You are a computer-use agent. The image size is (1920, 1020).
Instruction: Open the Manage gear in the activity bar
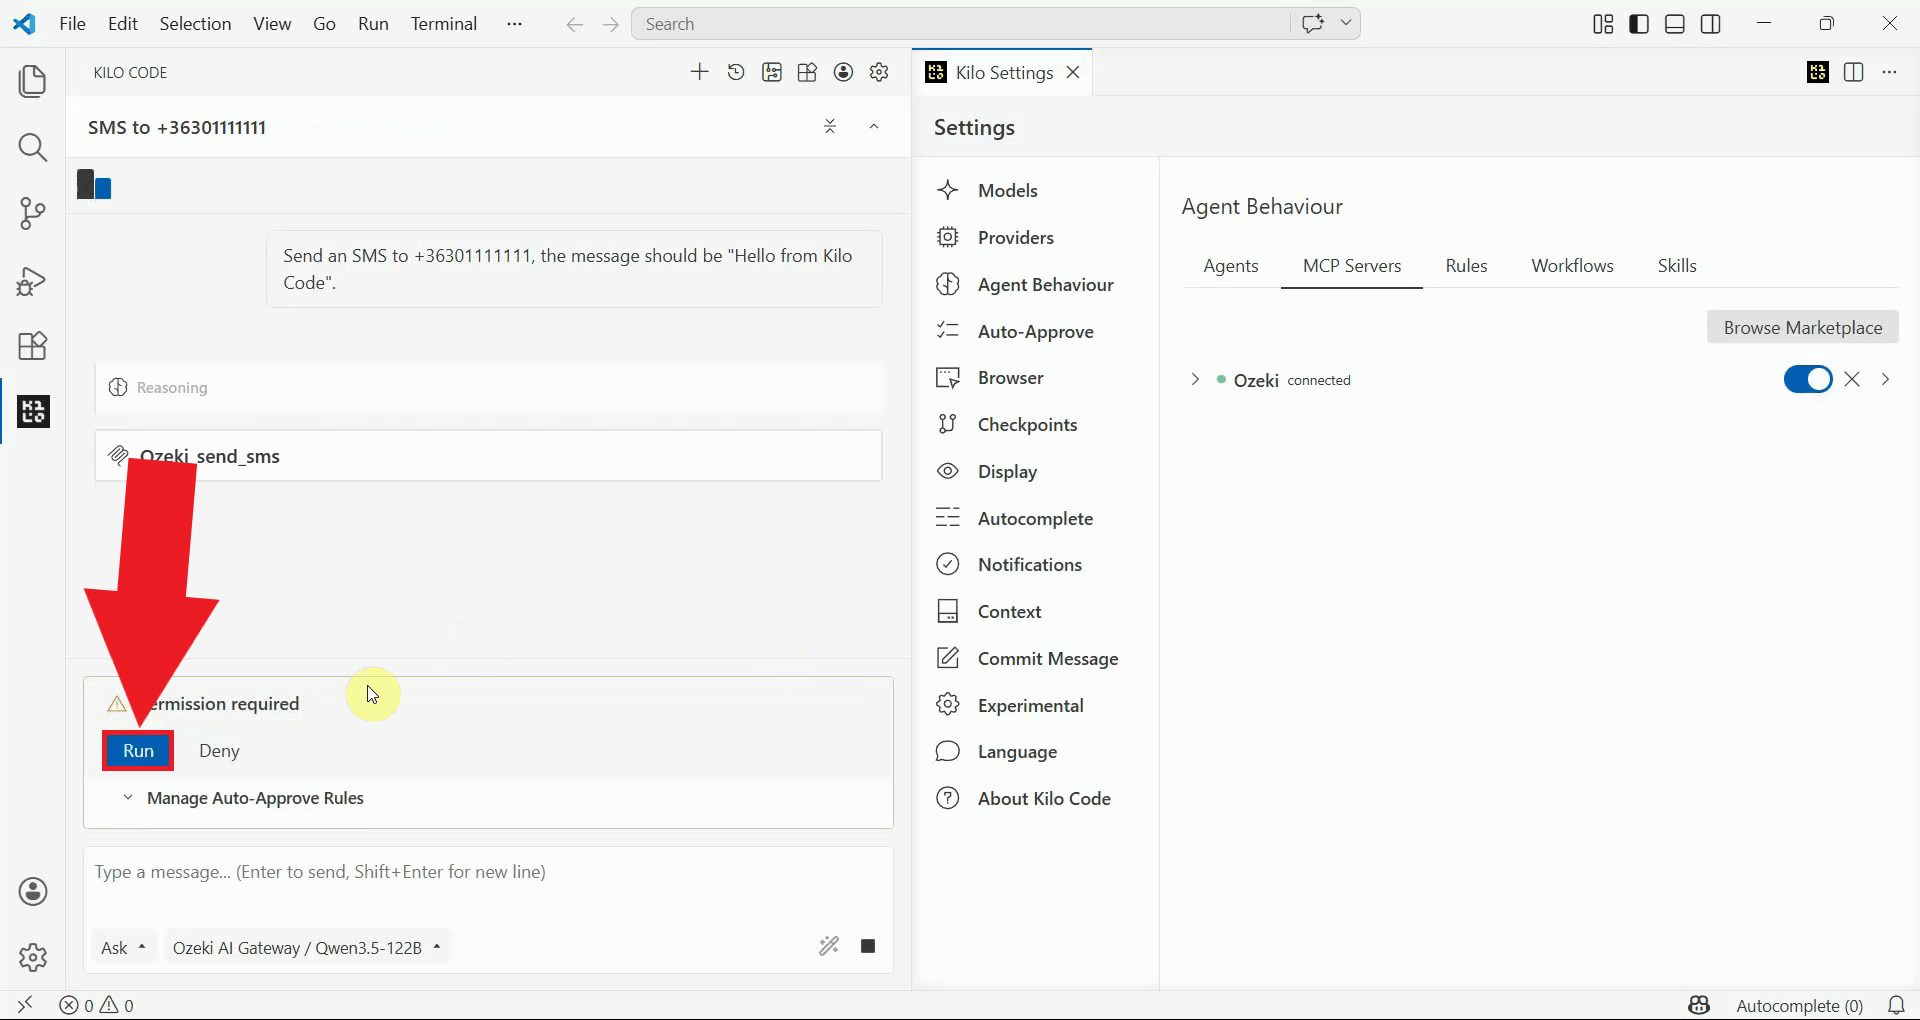tap(33, 957)
